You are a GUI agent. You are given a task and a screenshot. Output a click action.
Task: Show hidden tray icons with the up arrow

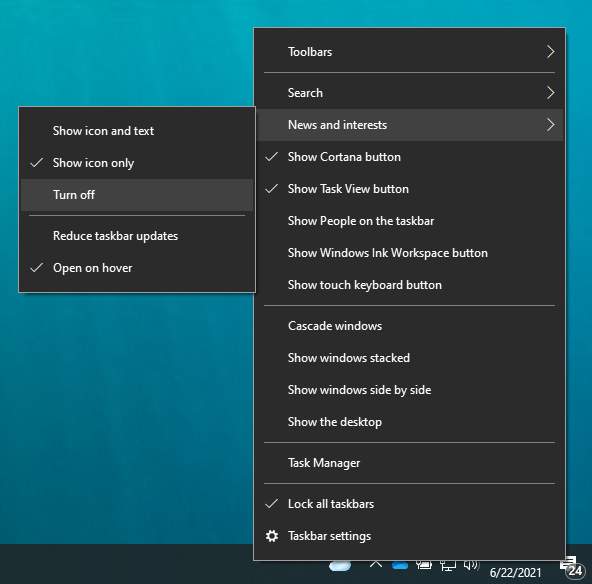[376, 564]
